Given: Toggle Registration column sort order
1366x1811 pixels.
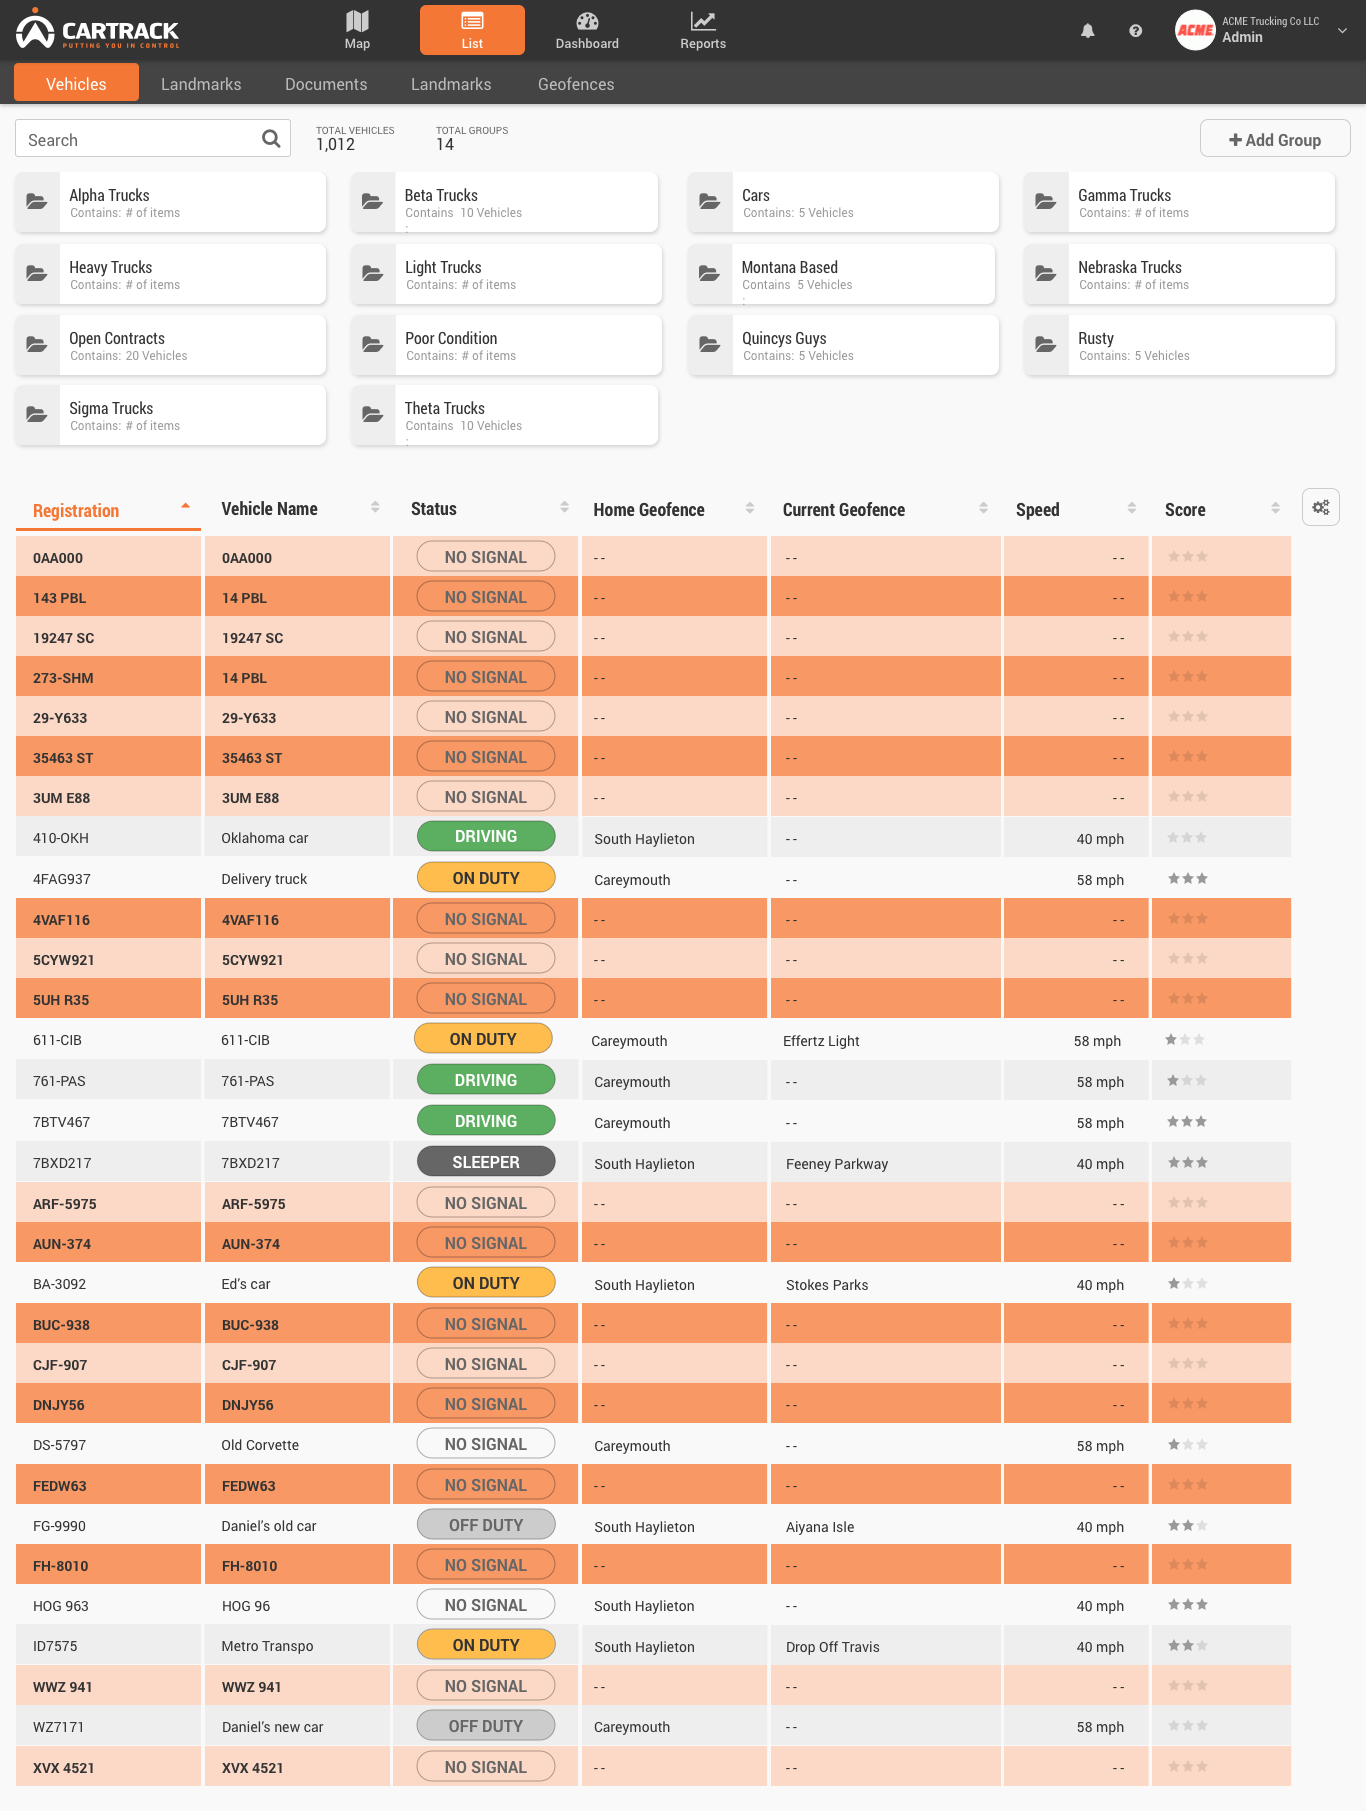Looking at the screenshot, I should point(185,506).
